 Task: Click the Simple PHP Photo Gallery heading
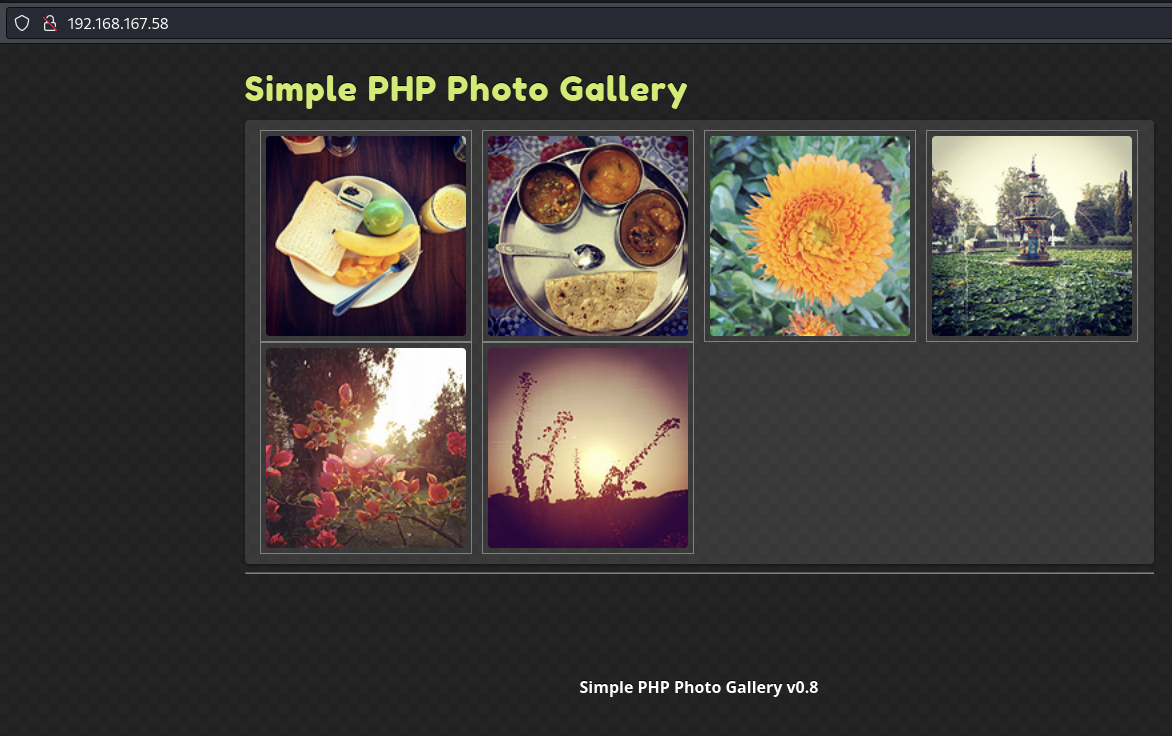[466, 89]
